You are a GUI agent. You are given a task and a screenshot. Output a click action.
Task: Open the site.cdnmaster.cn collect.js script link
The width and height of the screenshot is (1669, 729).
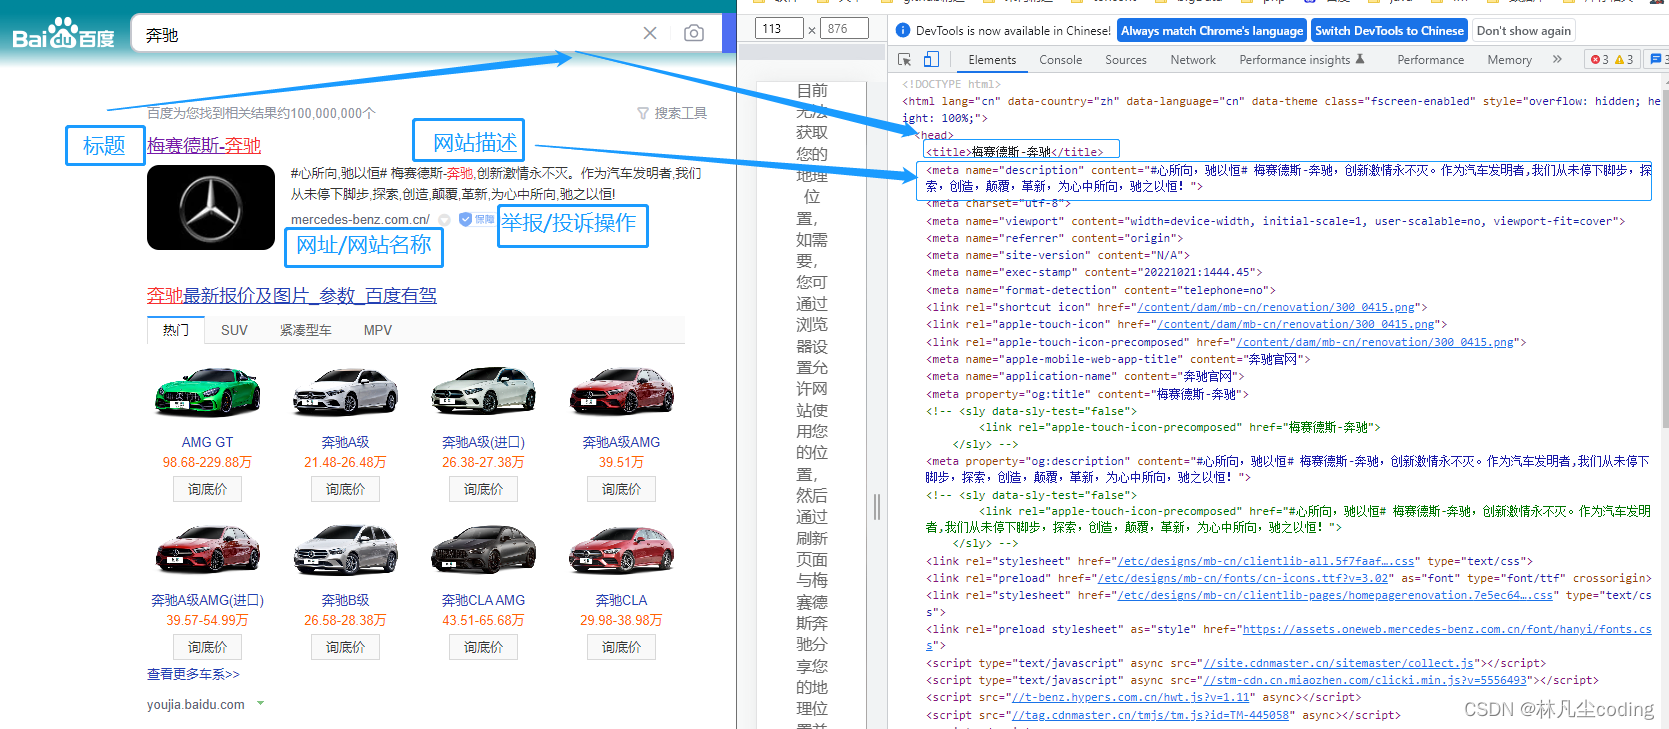(x=1339, y=663)
